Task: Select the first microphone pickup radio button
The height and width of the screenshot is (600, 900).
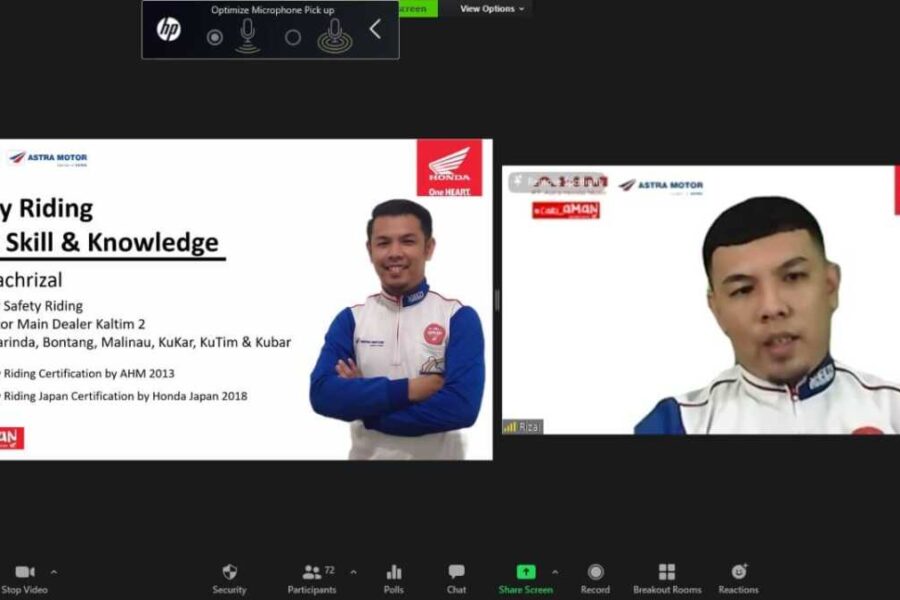Action: coord(214,37)
